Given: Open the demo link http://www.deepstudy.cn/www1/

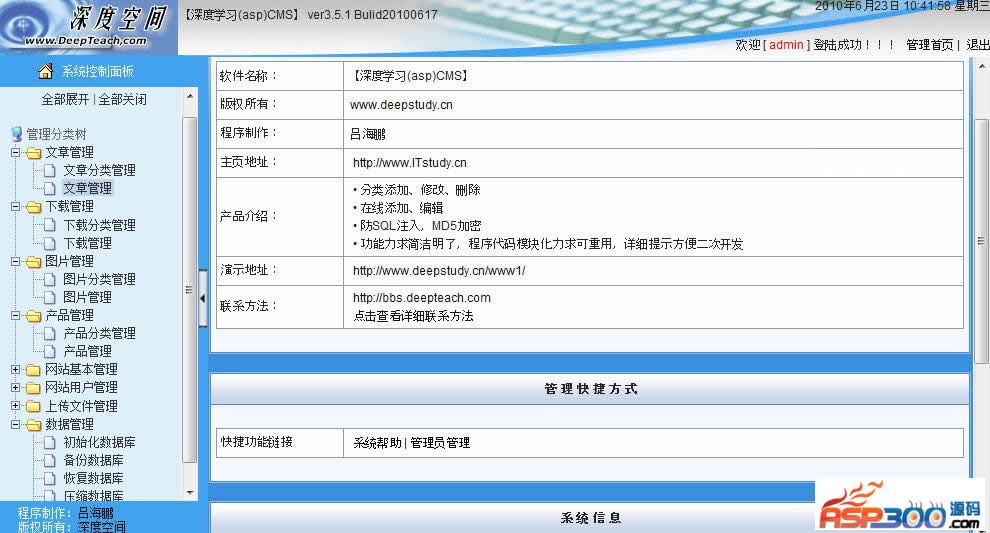Looking at the screenshot, I should tap(439, 271).
